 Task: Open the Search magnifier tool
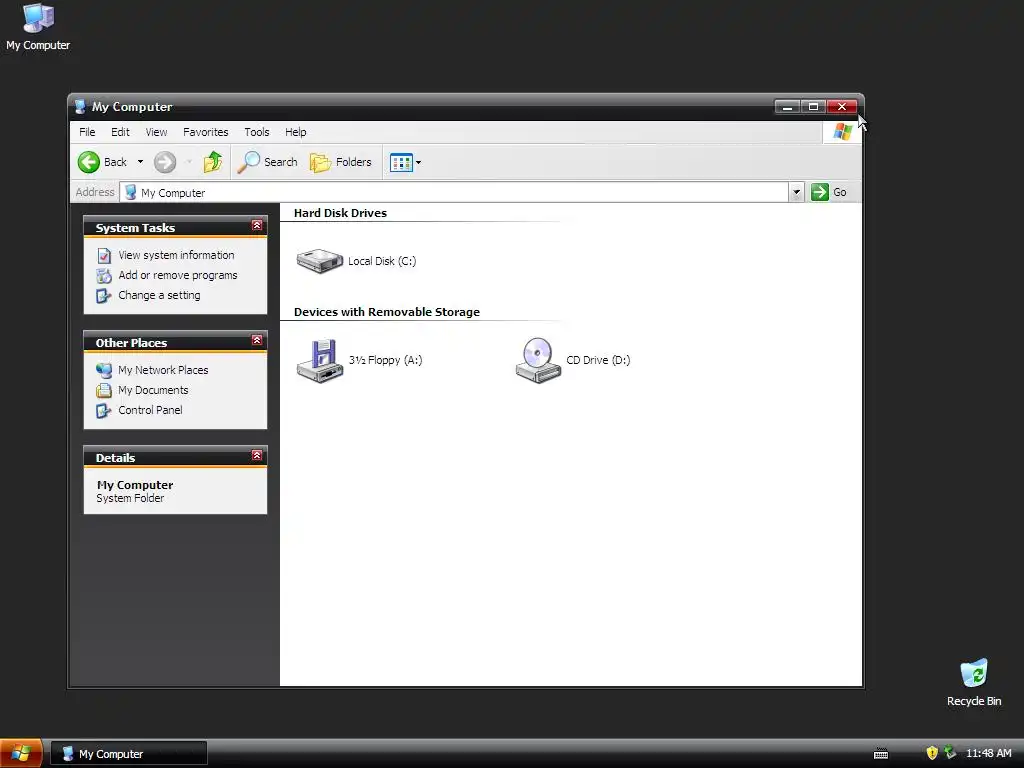tap(267, 162)
